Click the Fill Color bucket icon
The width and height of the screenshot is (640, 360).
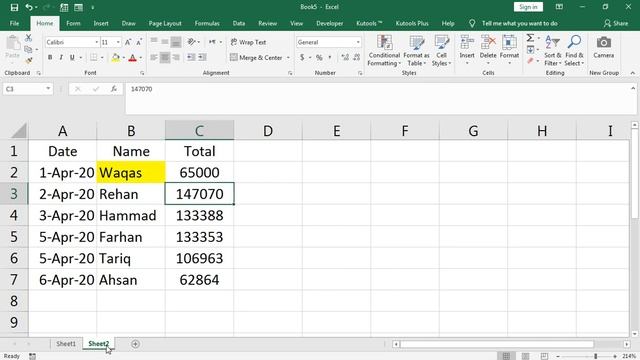(x=116, y=58)
